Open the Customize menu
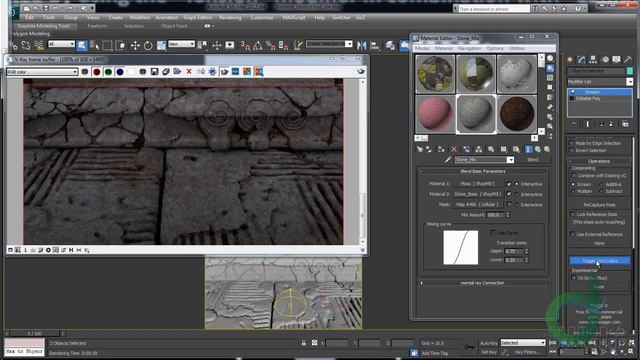Image resolution: width=640 pixels, height=360 pixels. tap(262, 18)
